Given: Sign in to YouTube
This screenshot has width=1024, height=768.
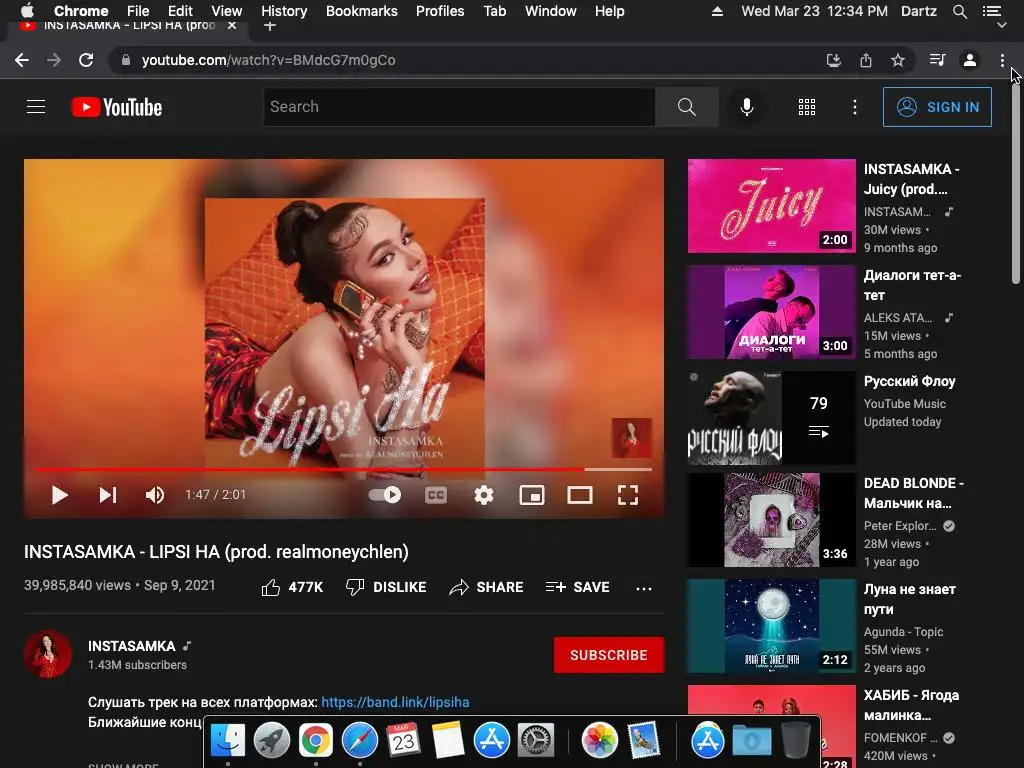Looking at the screenshot, I should [937, 107].
